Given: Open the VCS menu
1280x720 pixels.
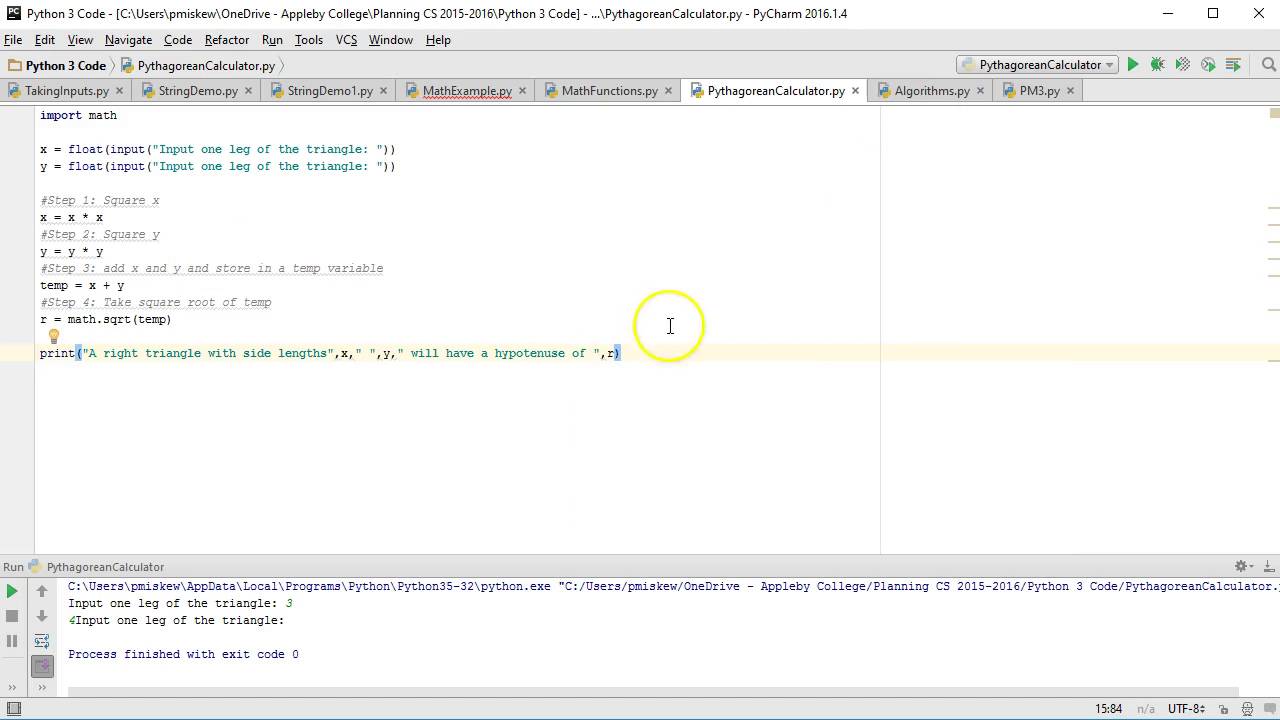Looking at the screenshot, I should click(346, 40).
